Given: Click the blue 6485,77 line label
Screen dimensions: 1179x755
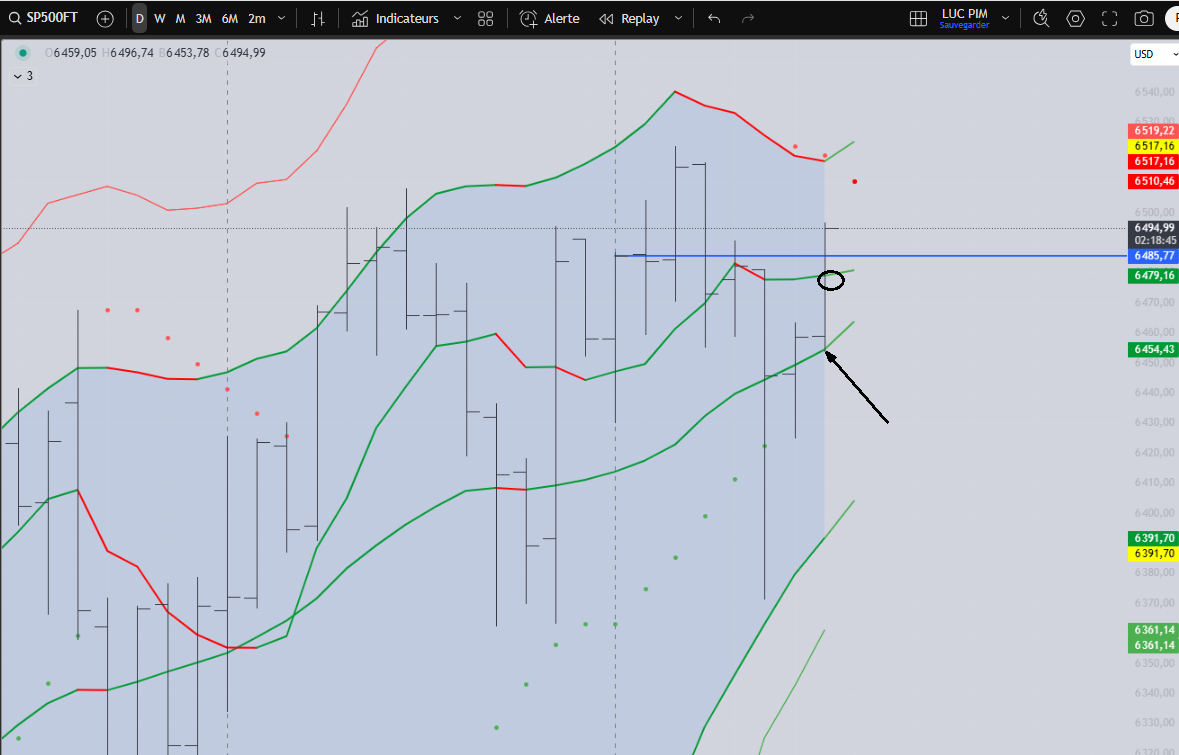Looking at the screenshot, I should [x=1154, y=256].
